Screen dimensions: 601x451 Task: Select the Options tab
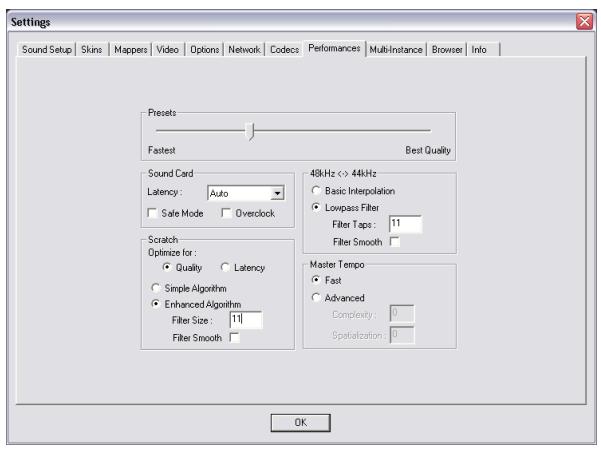[x=205, y=49]
